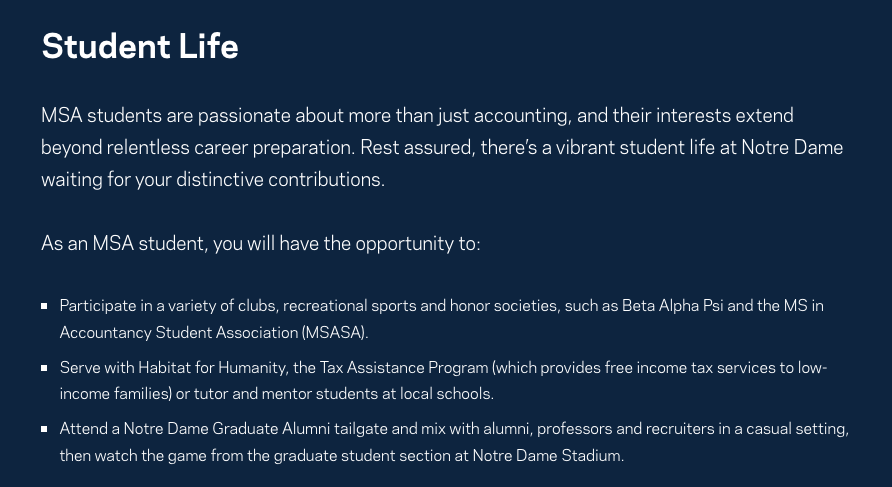The height and width of the screenshot is (487, 892).
Task: Click the second bullet point square marker
Action: point(45,368)
